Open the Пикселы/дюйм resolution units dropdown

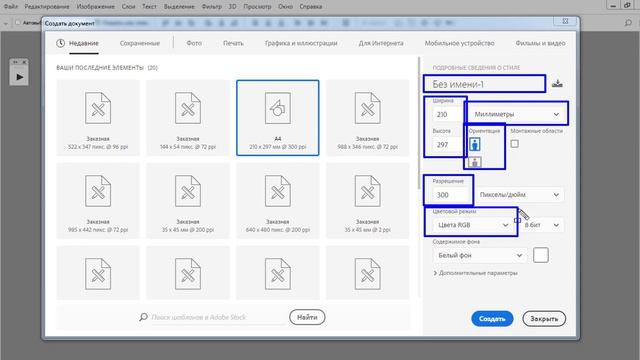(519, 195)
